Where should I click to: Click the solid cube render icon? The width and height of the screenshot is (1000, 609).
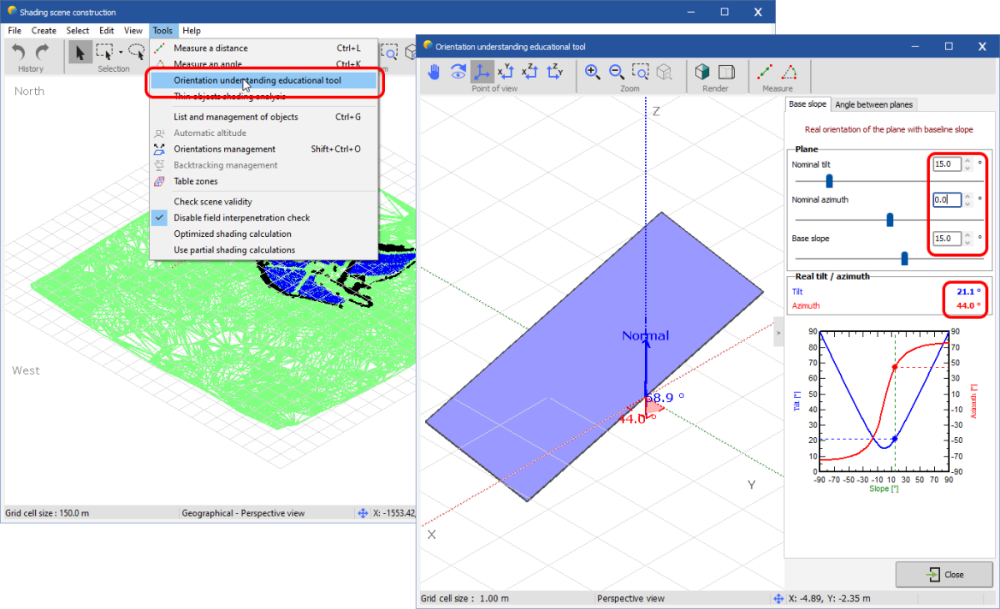tap(702, 72)
